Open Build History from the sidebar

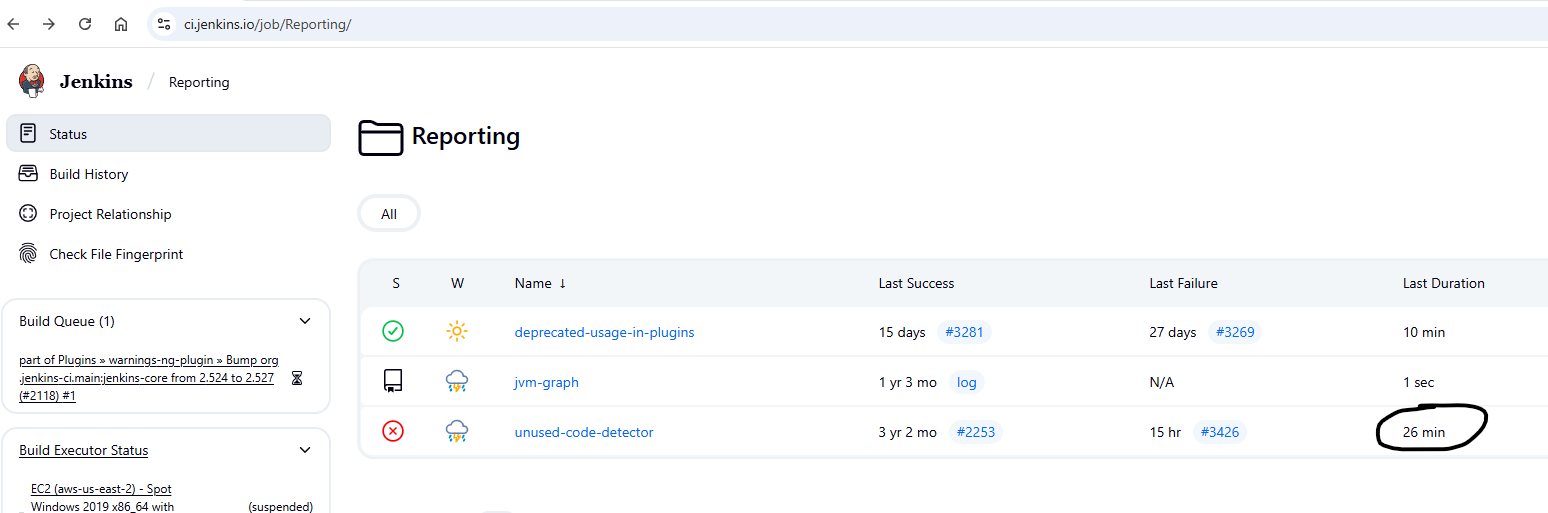tap(89, 174)
